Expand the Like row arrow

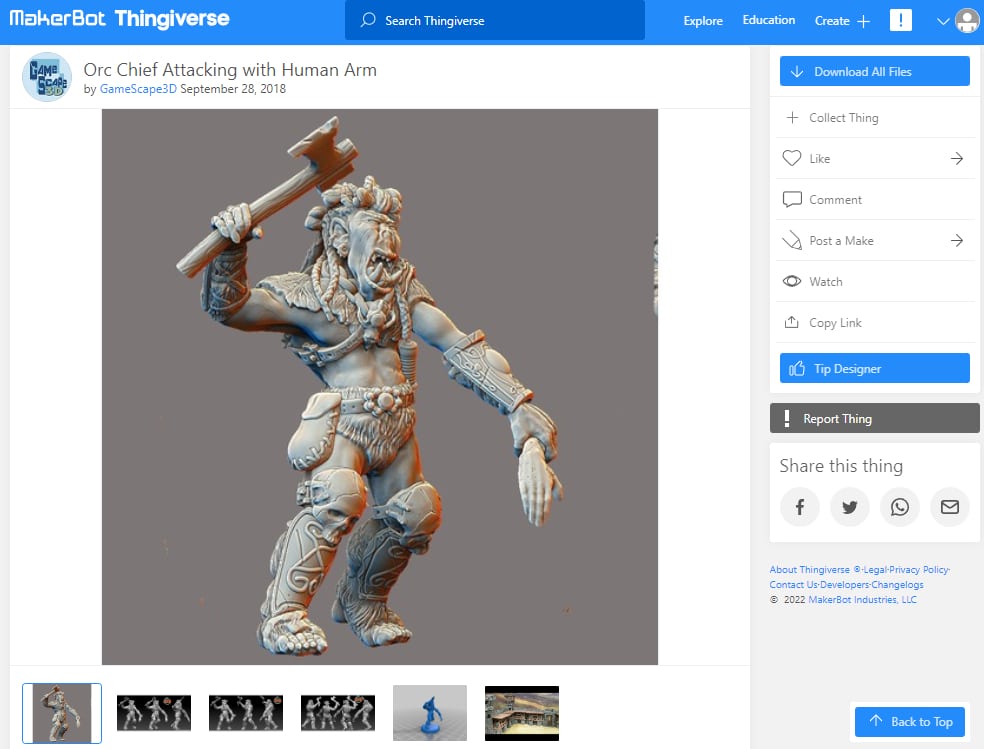tap(956, 158)
